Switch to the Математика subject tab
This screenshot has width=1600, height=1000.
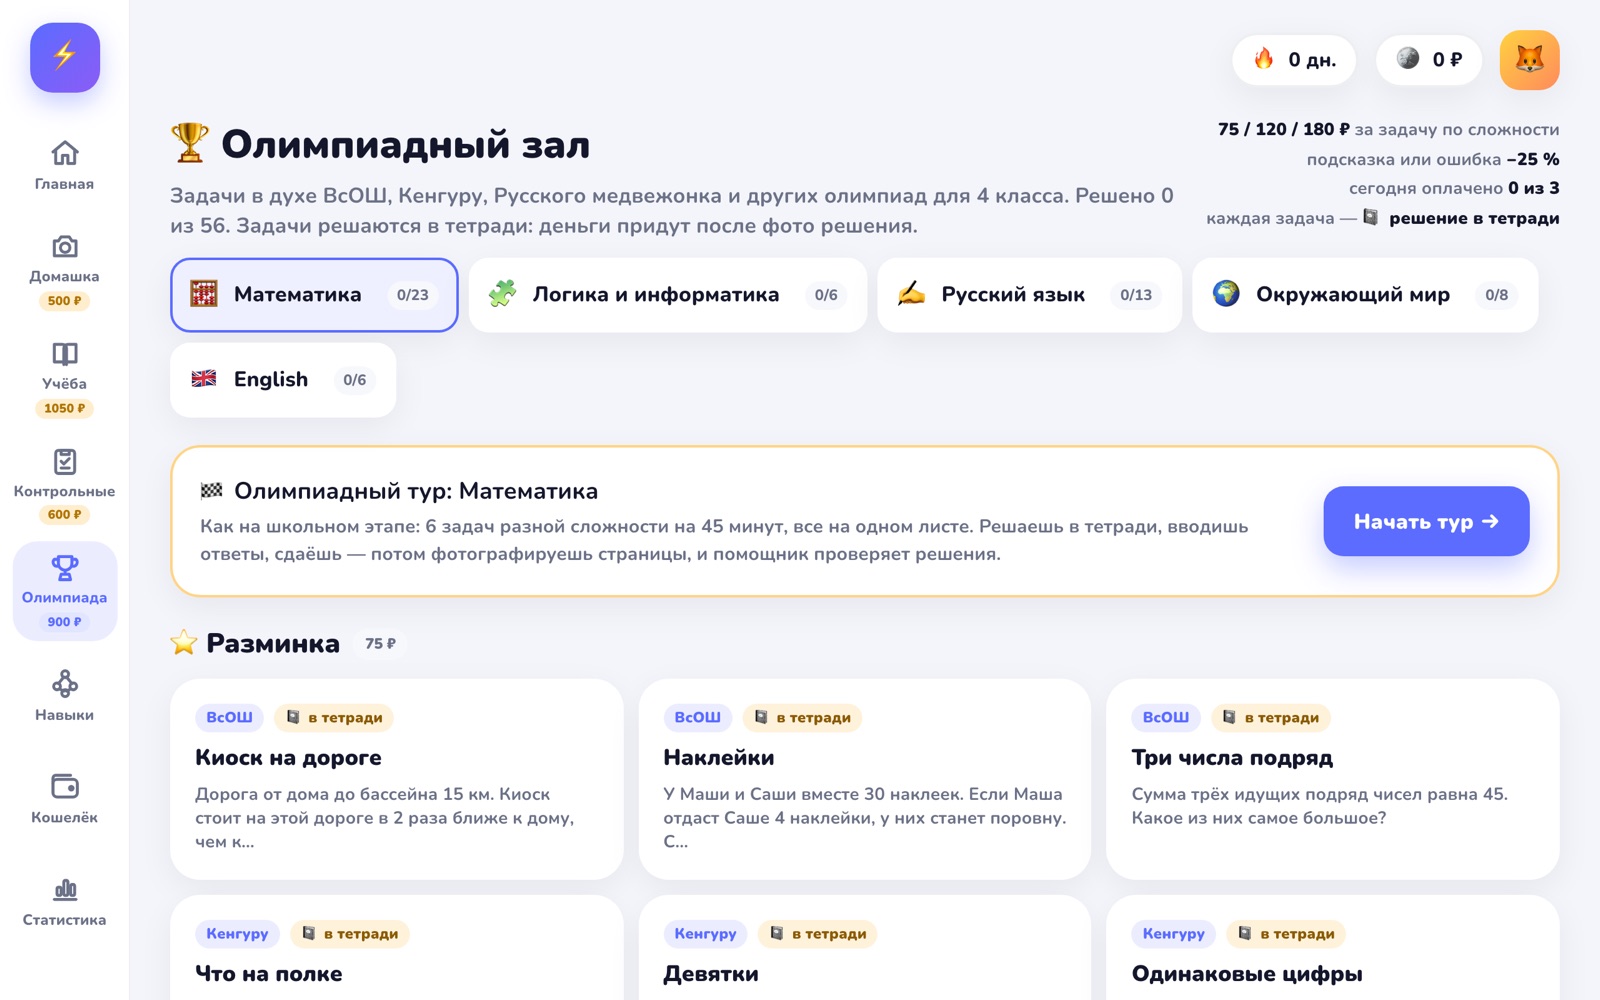tap(314, 295)
